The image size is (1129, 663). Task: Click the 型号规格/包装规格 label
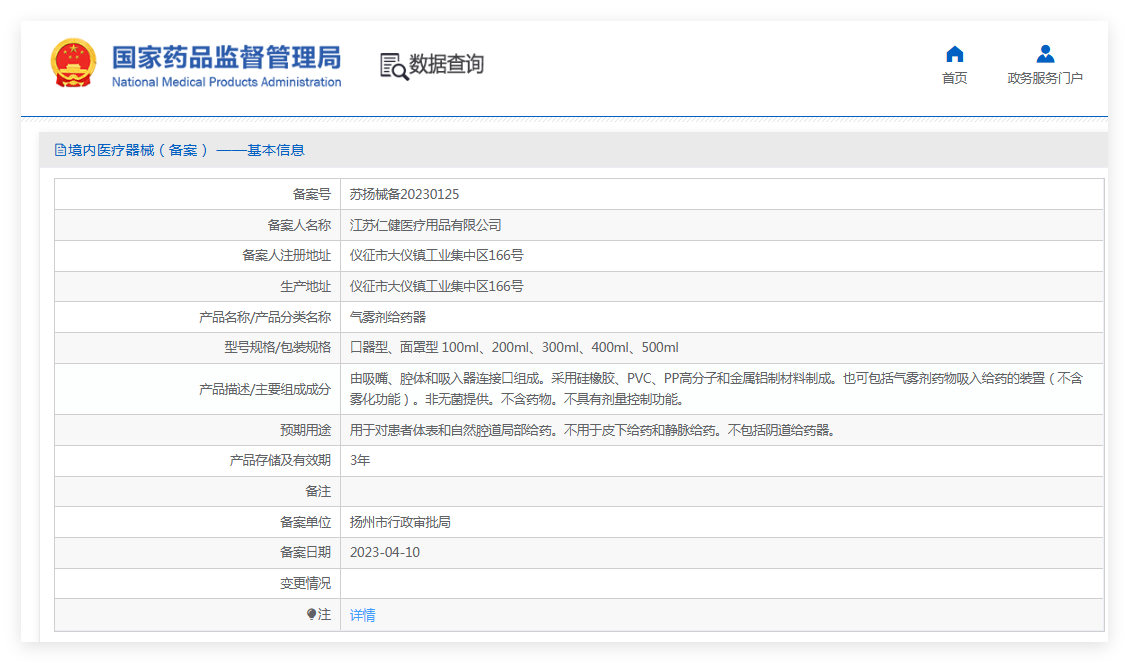click(x=277, y=348)
